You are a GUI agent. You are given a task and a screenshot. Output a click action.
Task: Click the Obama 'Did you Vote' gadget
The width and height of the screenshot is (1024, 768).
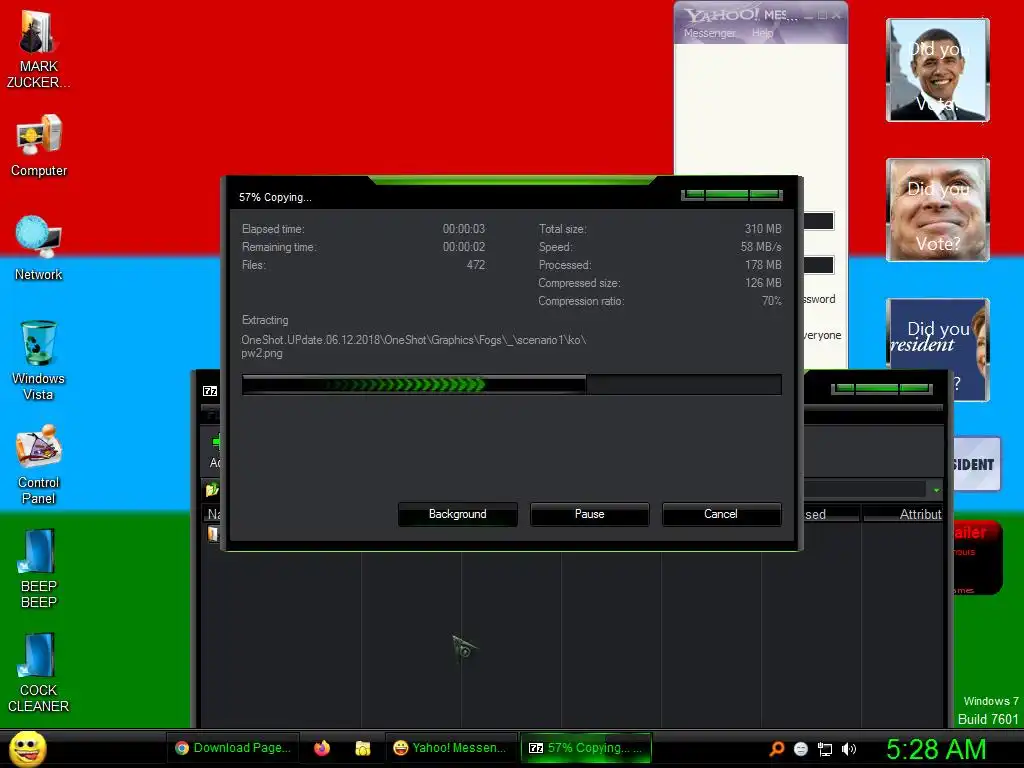point(937,70)
